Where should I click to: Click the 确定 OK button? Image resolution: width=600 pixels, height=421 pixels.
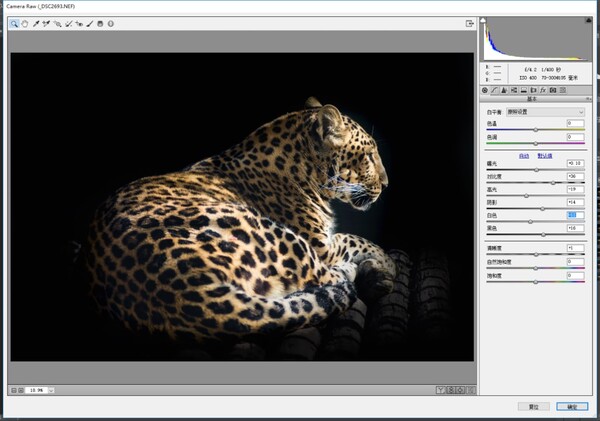572,407
